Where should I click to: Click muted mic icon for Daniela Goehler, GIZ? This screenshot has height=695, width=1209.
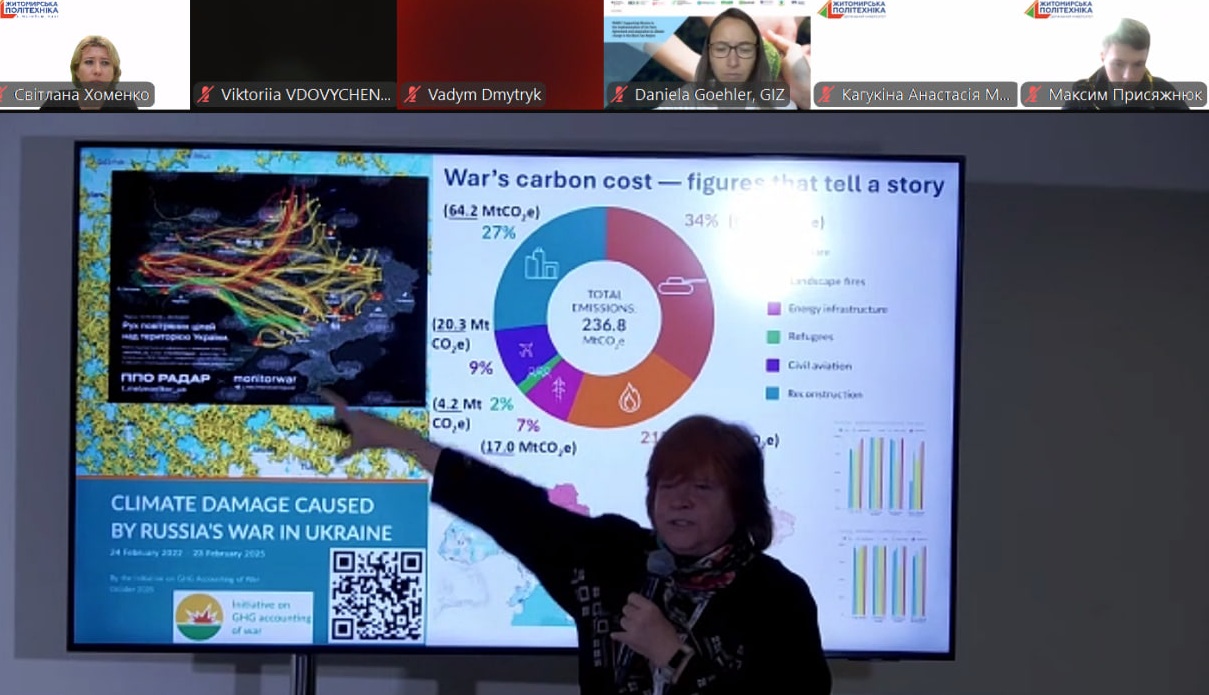(x=619, y=95)
